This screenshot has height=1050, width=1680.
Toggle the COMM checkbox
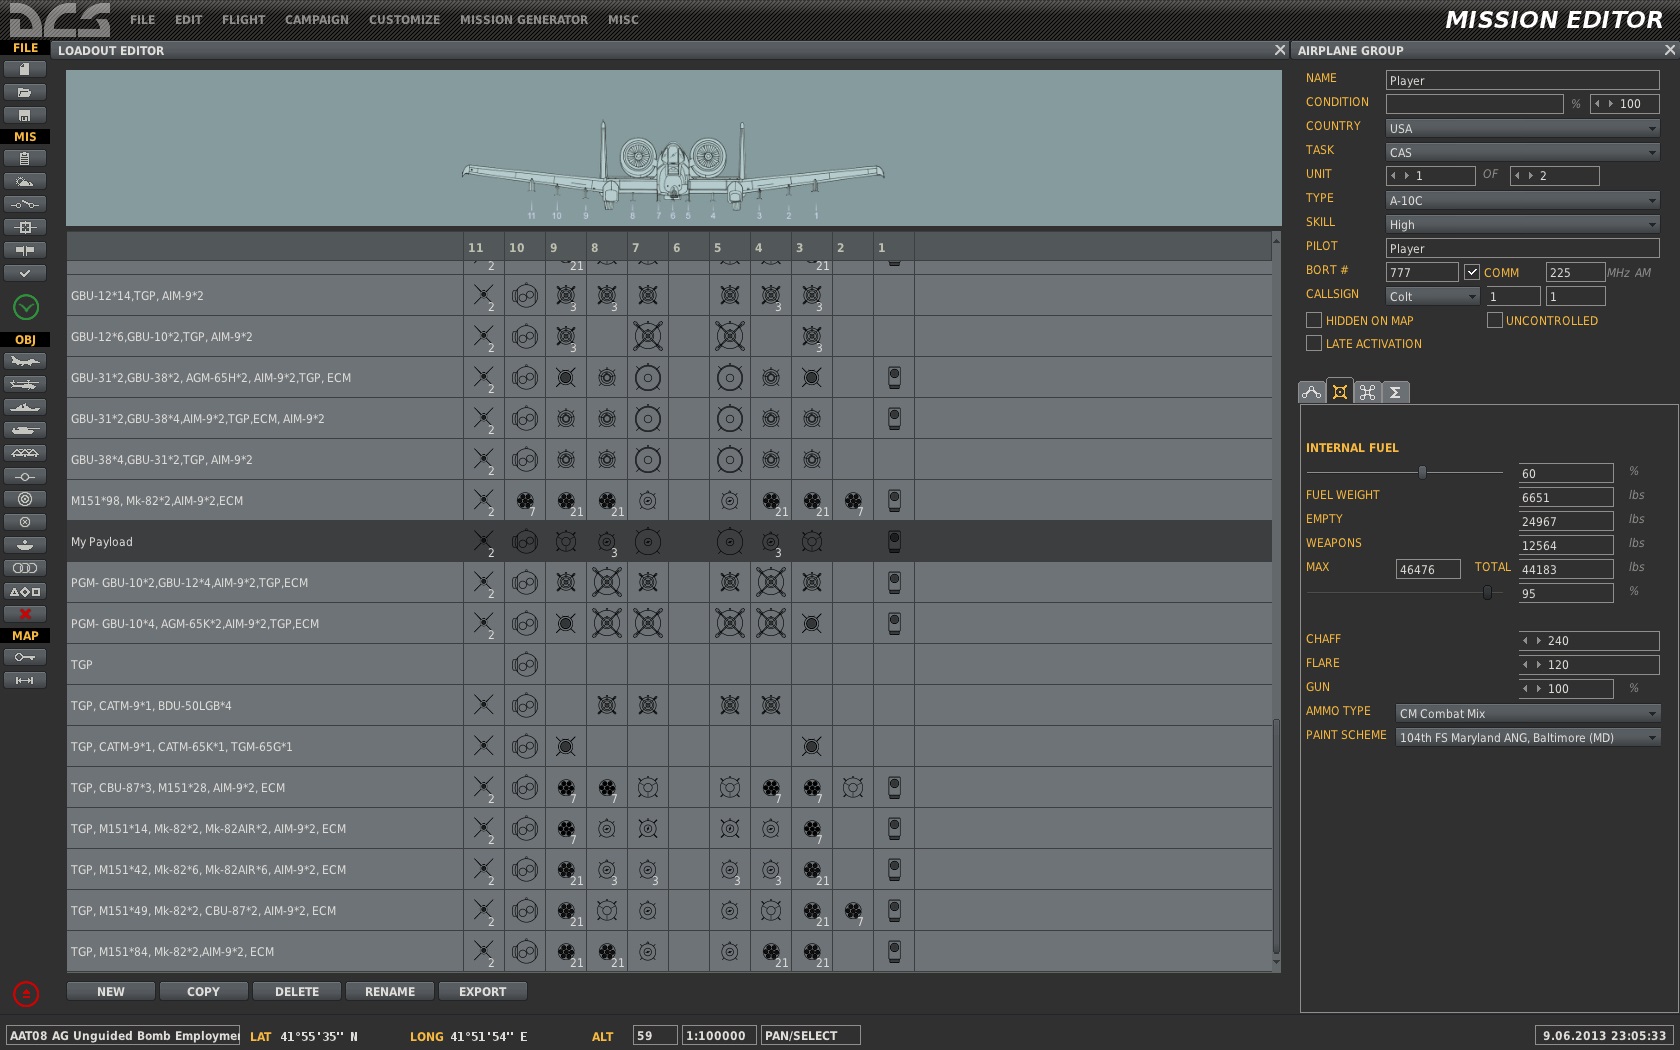coord(1472,272)
